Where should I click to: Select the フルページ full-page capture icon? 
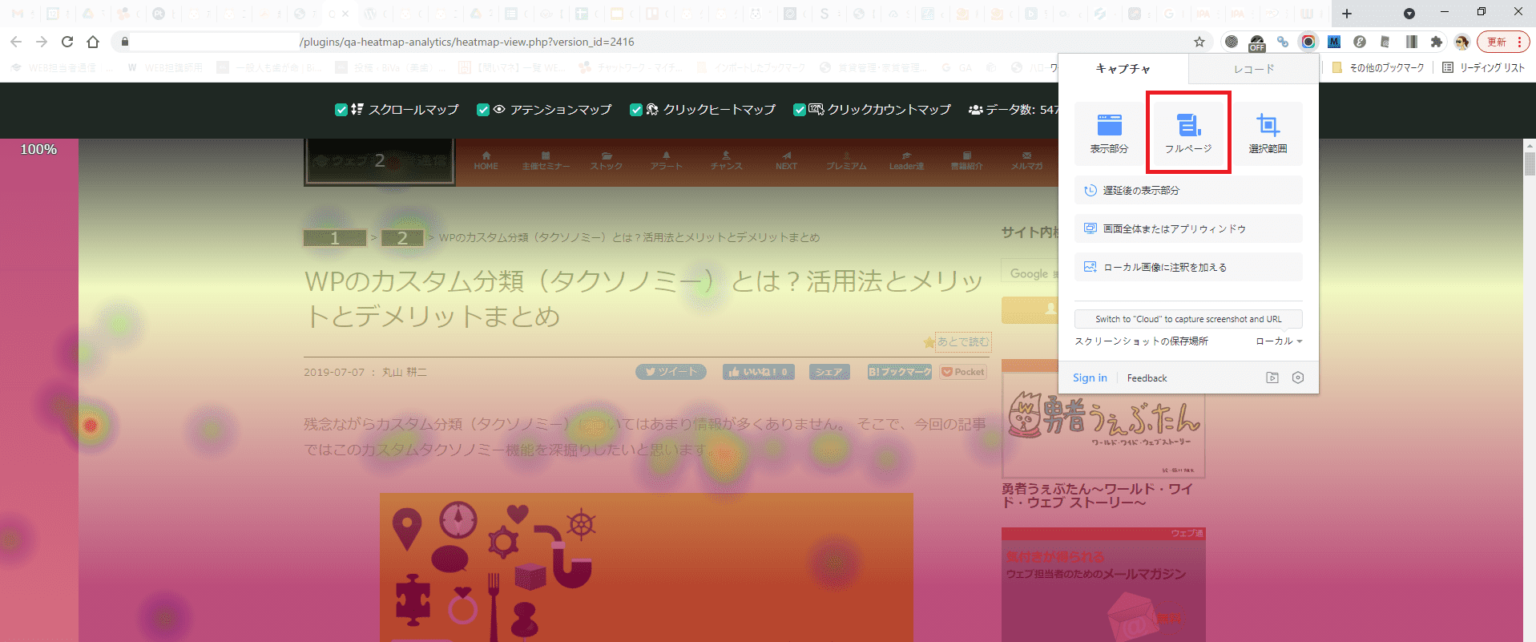(x=1187, y=131)
